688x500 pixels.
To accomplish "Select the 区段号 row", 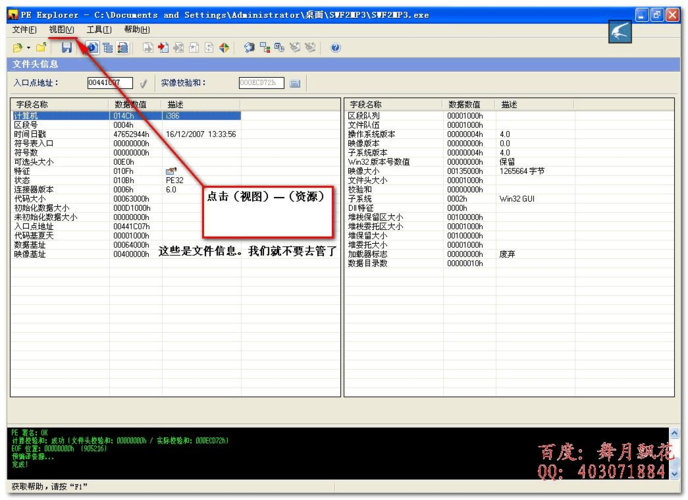I will pos(126,125).
